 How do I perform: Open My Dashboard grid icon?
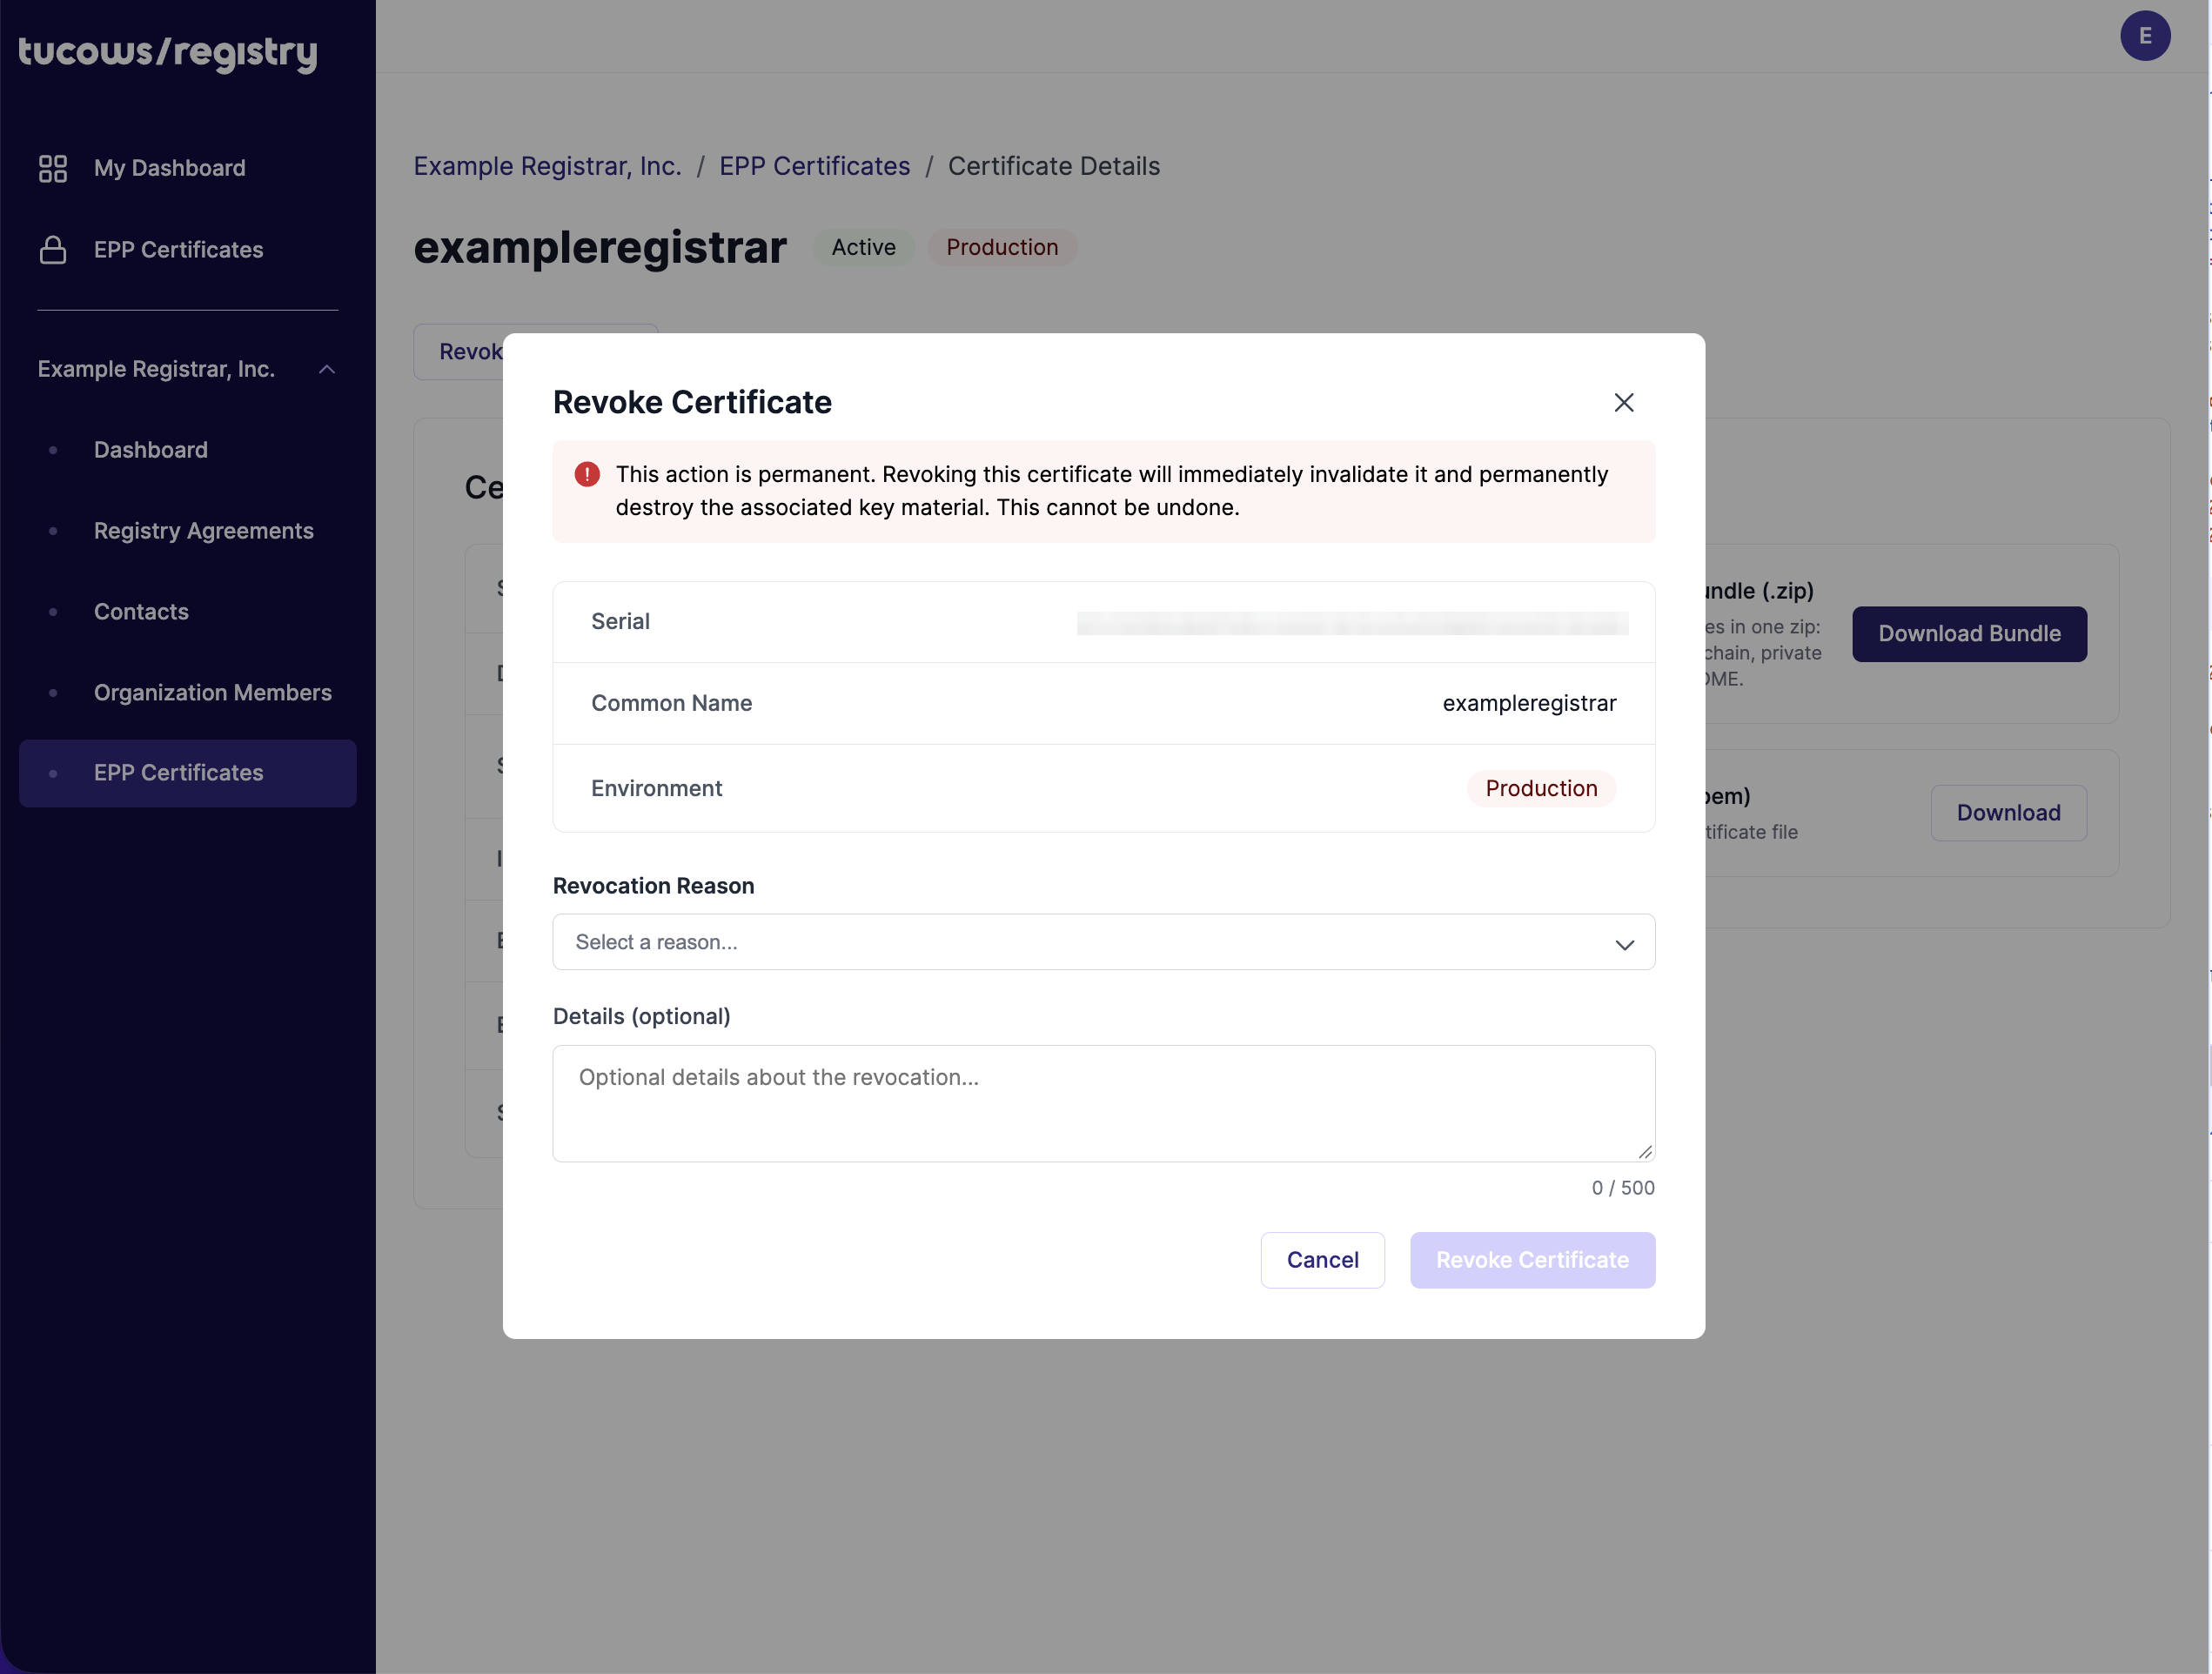tap(52, 168)
